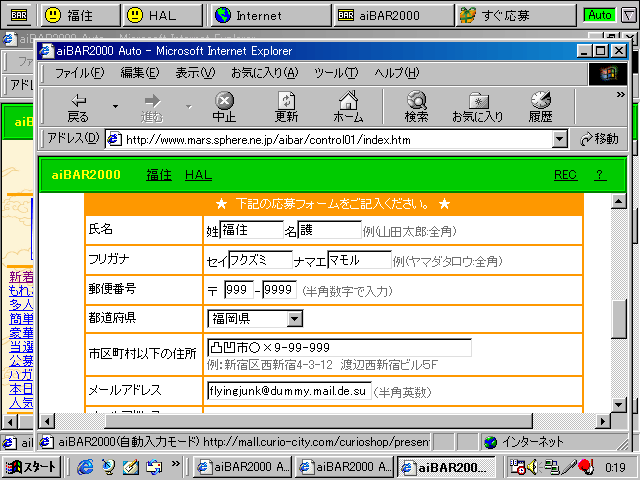The height and width of the screenshot is (480, 640).
Task: Click the page icon in the address bar
Action: 114,140
